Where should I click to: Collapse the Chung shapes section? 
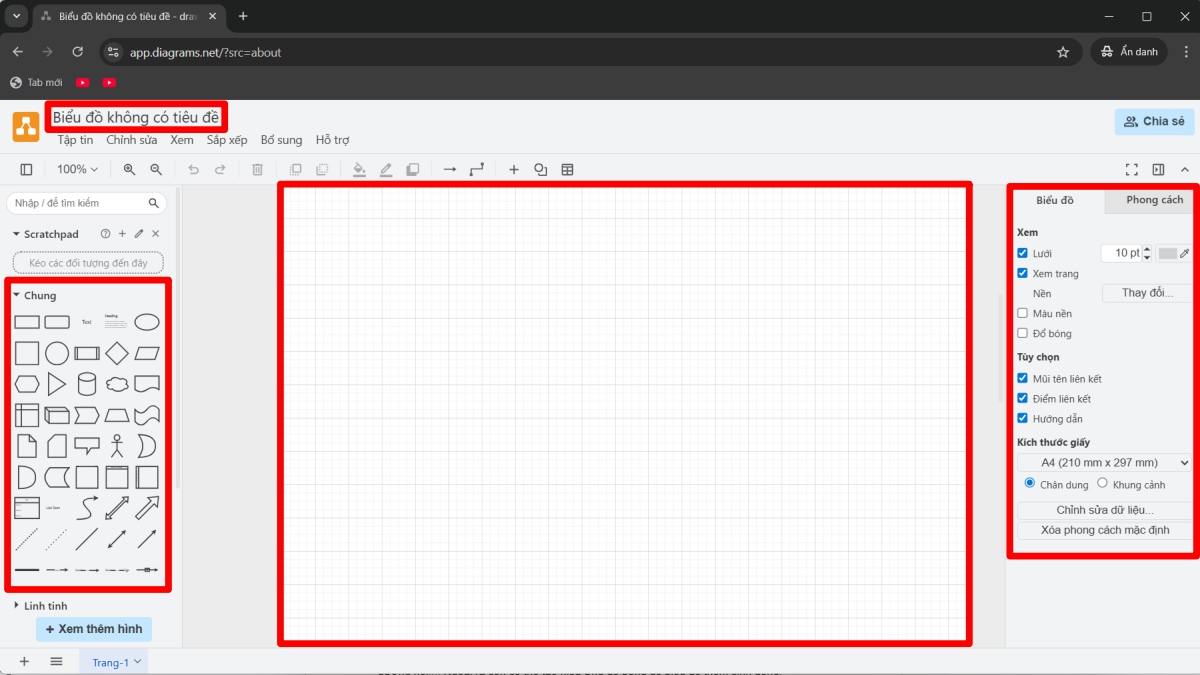pyautogui.click(x=35, y=296)
